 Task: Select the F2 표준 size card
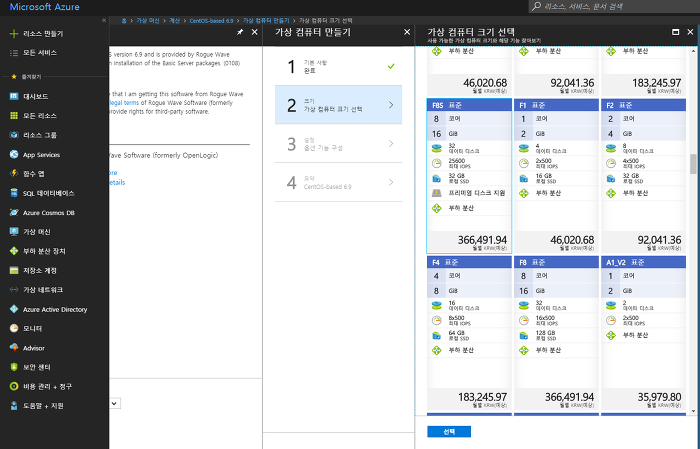[x=643, y=176]
